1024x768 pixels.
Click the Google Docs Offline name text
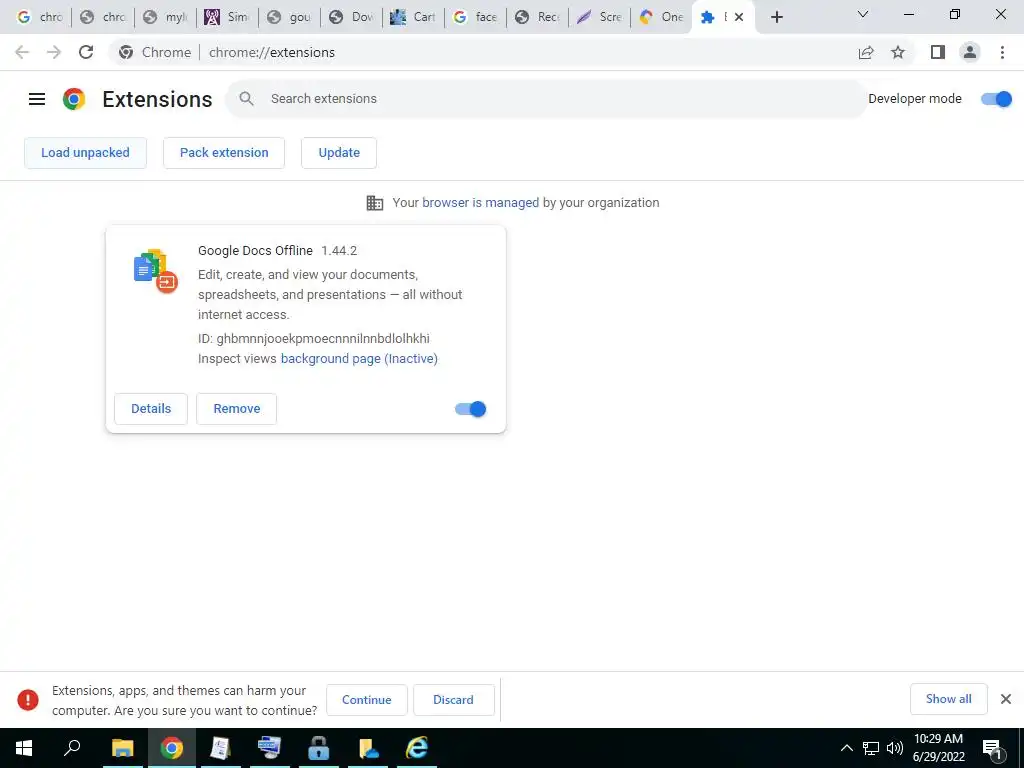(x=255, y=251)
